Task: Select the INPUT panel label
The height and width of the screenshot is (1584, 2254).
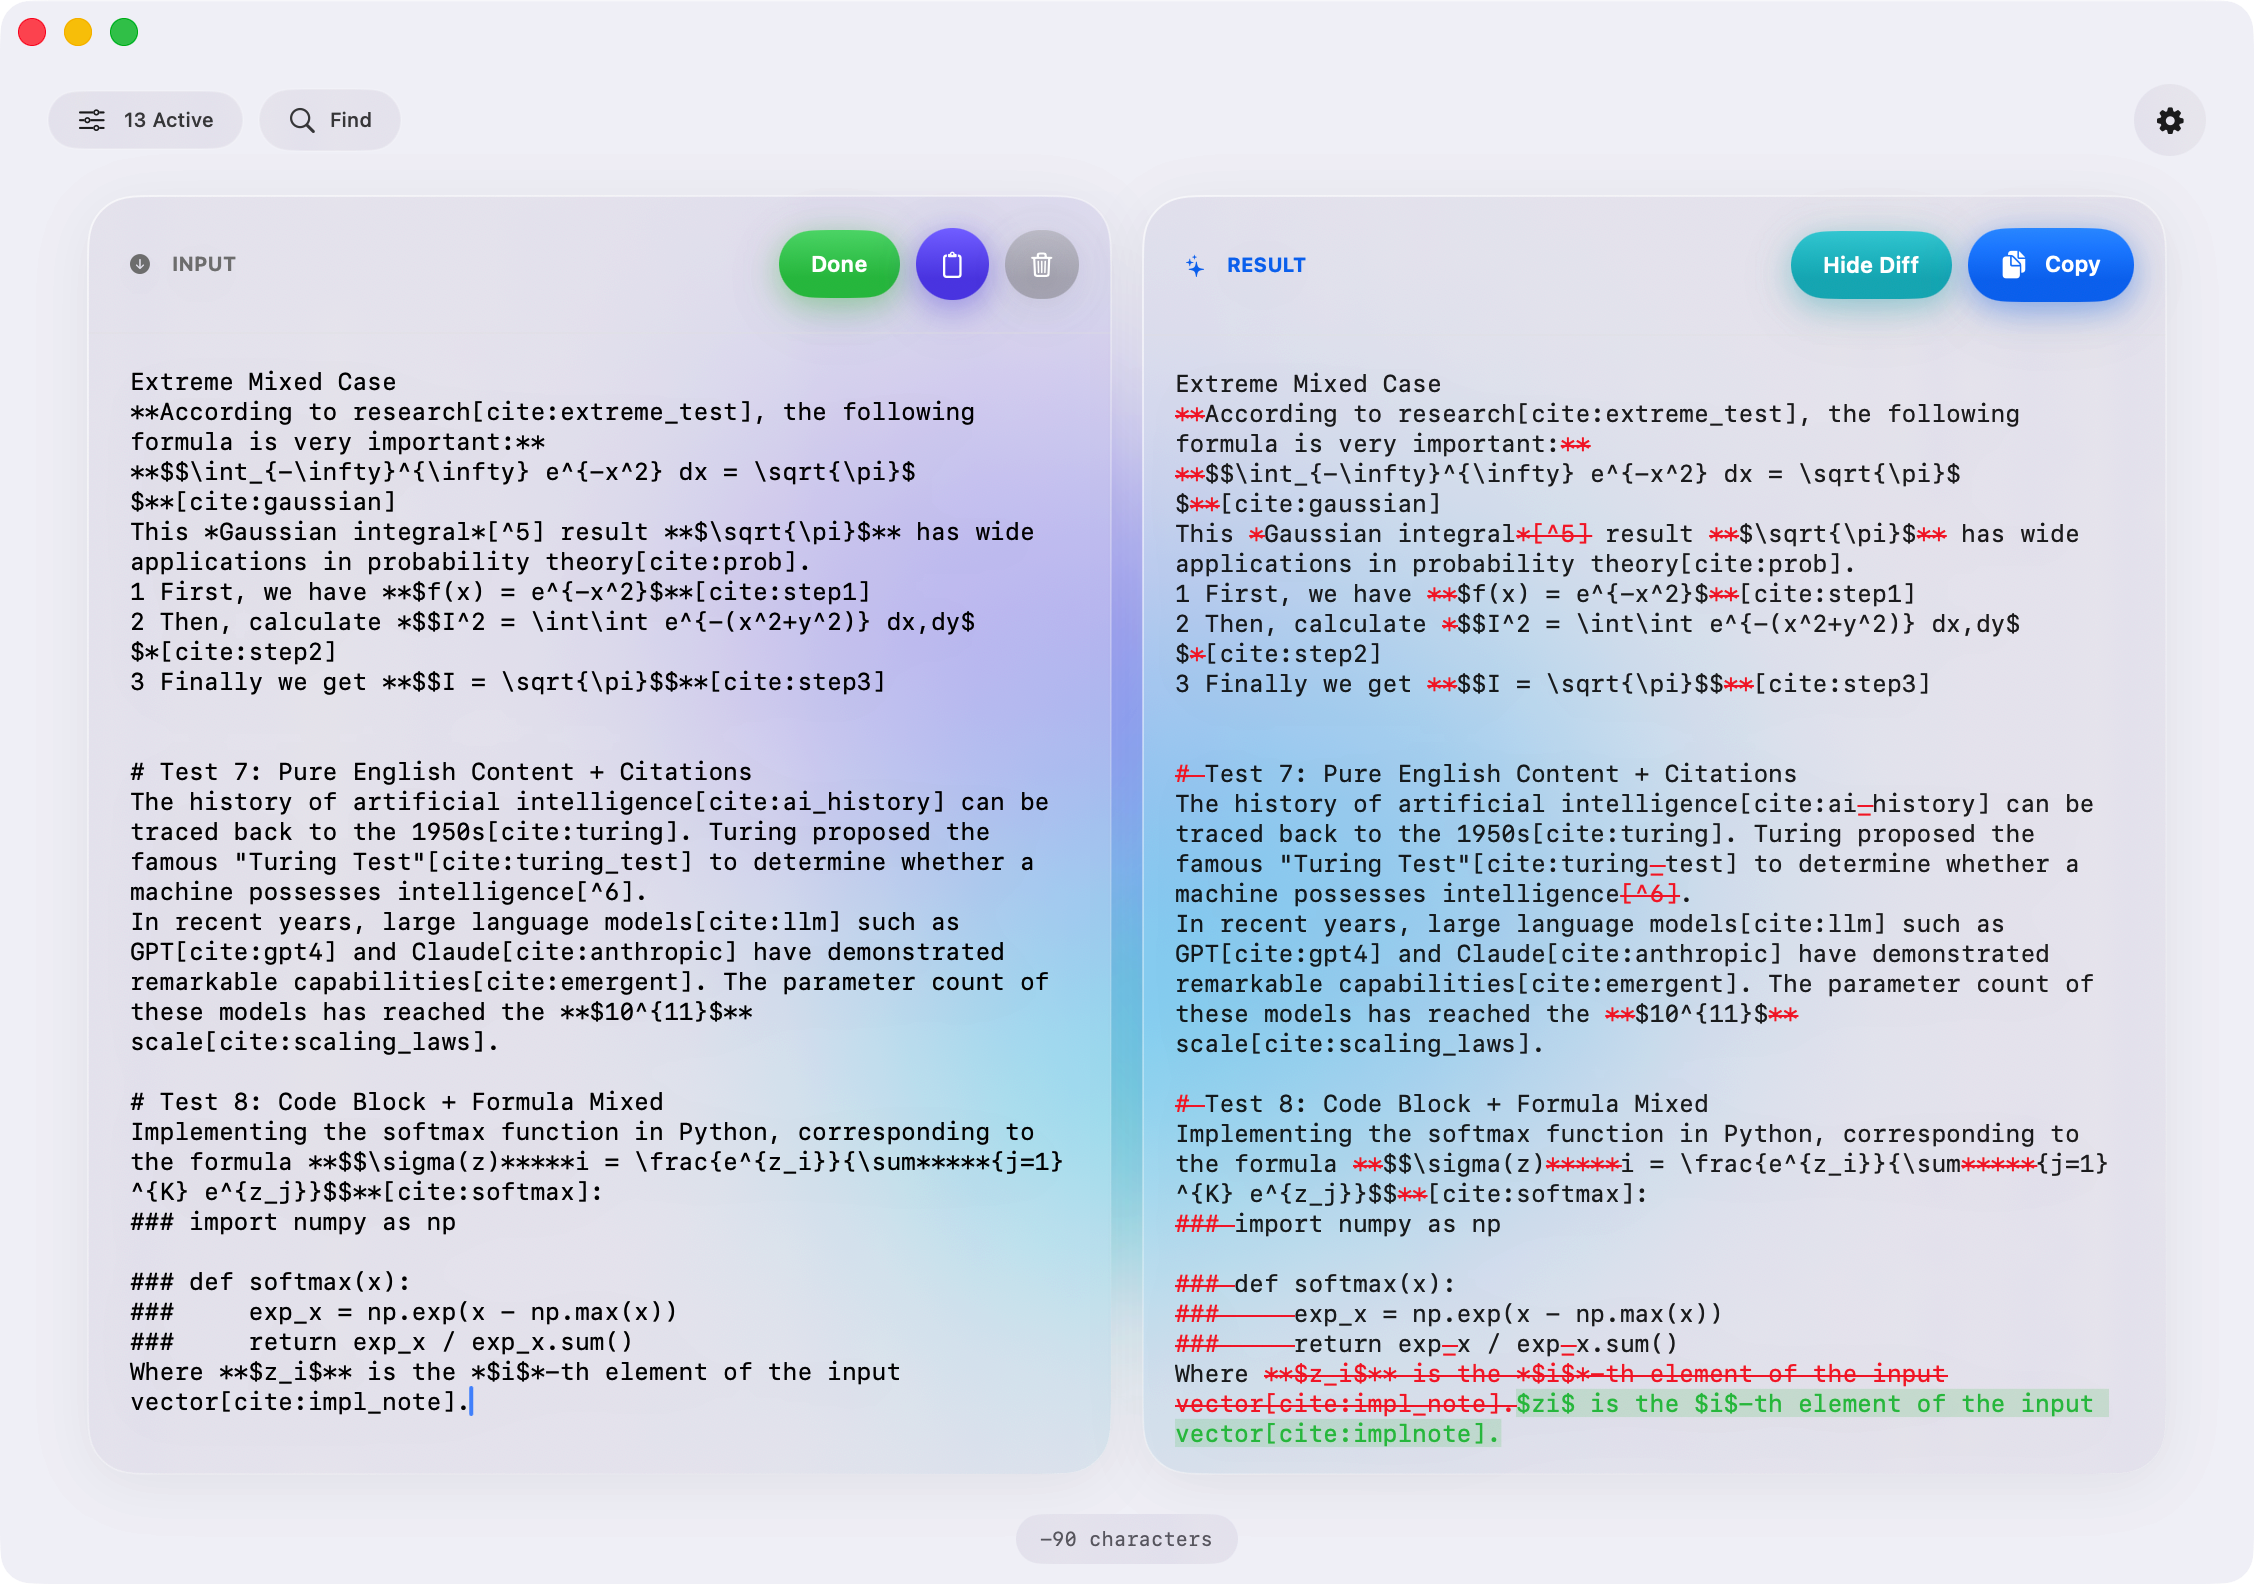Action: [x=204, y=264]
